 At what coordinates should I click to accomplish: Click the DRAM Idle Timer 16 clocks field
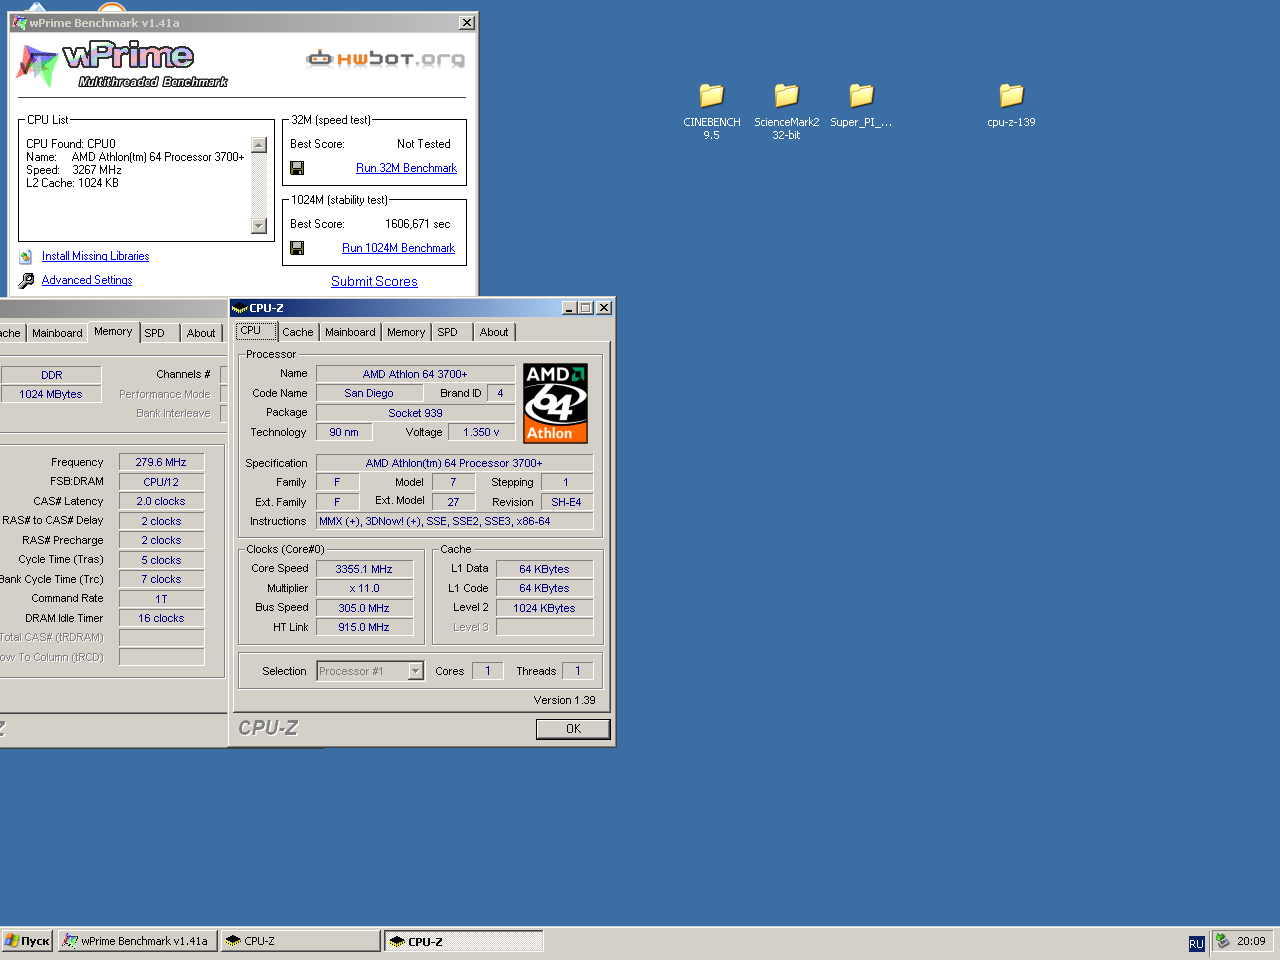[161, 618]
